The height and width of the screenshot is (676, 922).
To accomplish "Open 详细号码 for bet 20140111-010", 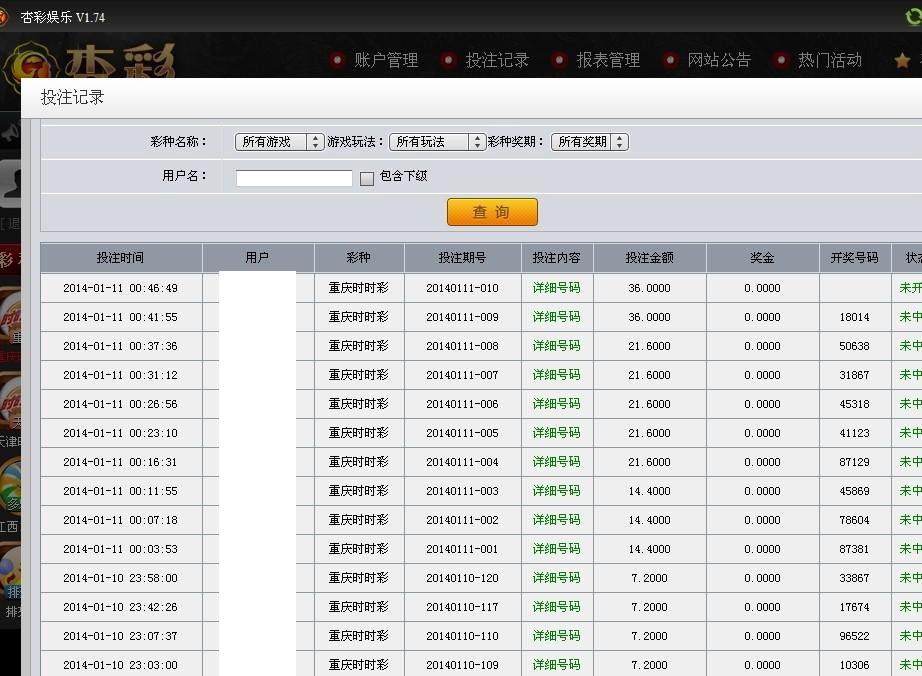I will [x=556, y=287].
